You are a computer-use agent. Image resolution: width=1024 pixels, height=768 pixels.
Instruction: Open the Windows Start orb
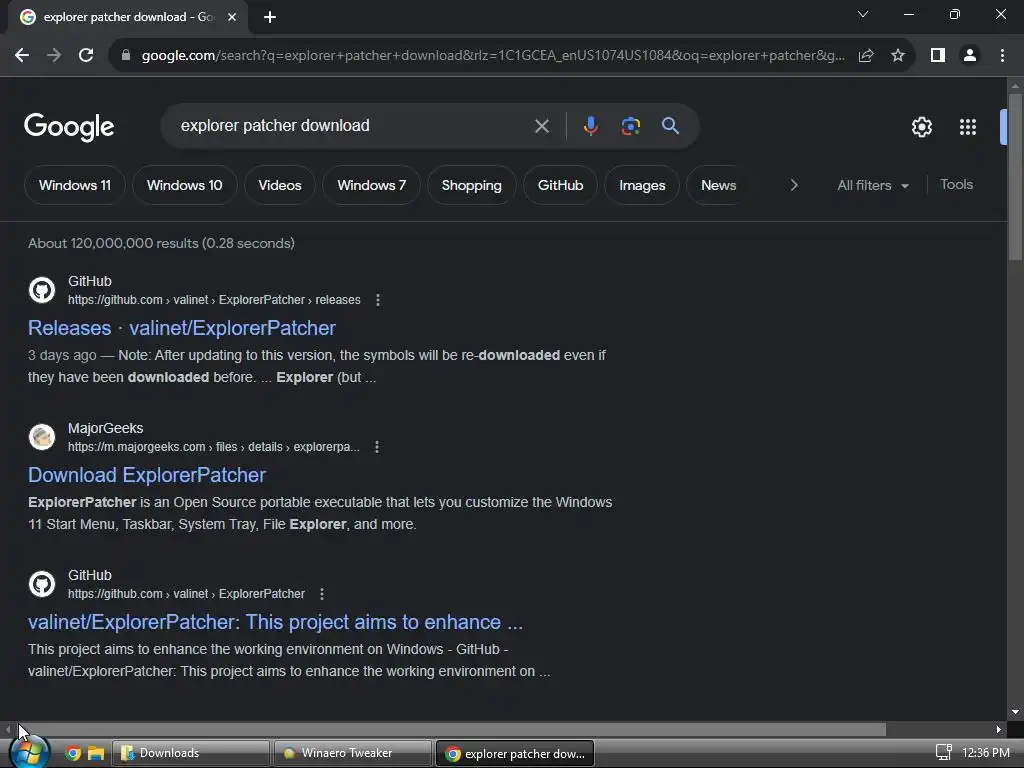pos(29,752)
